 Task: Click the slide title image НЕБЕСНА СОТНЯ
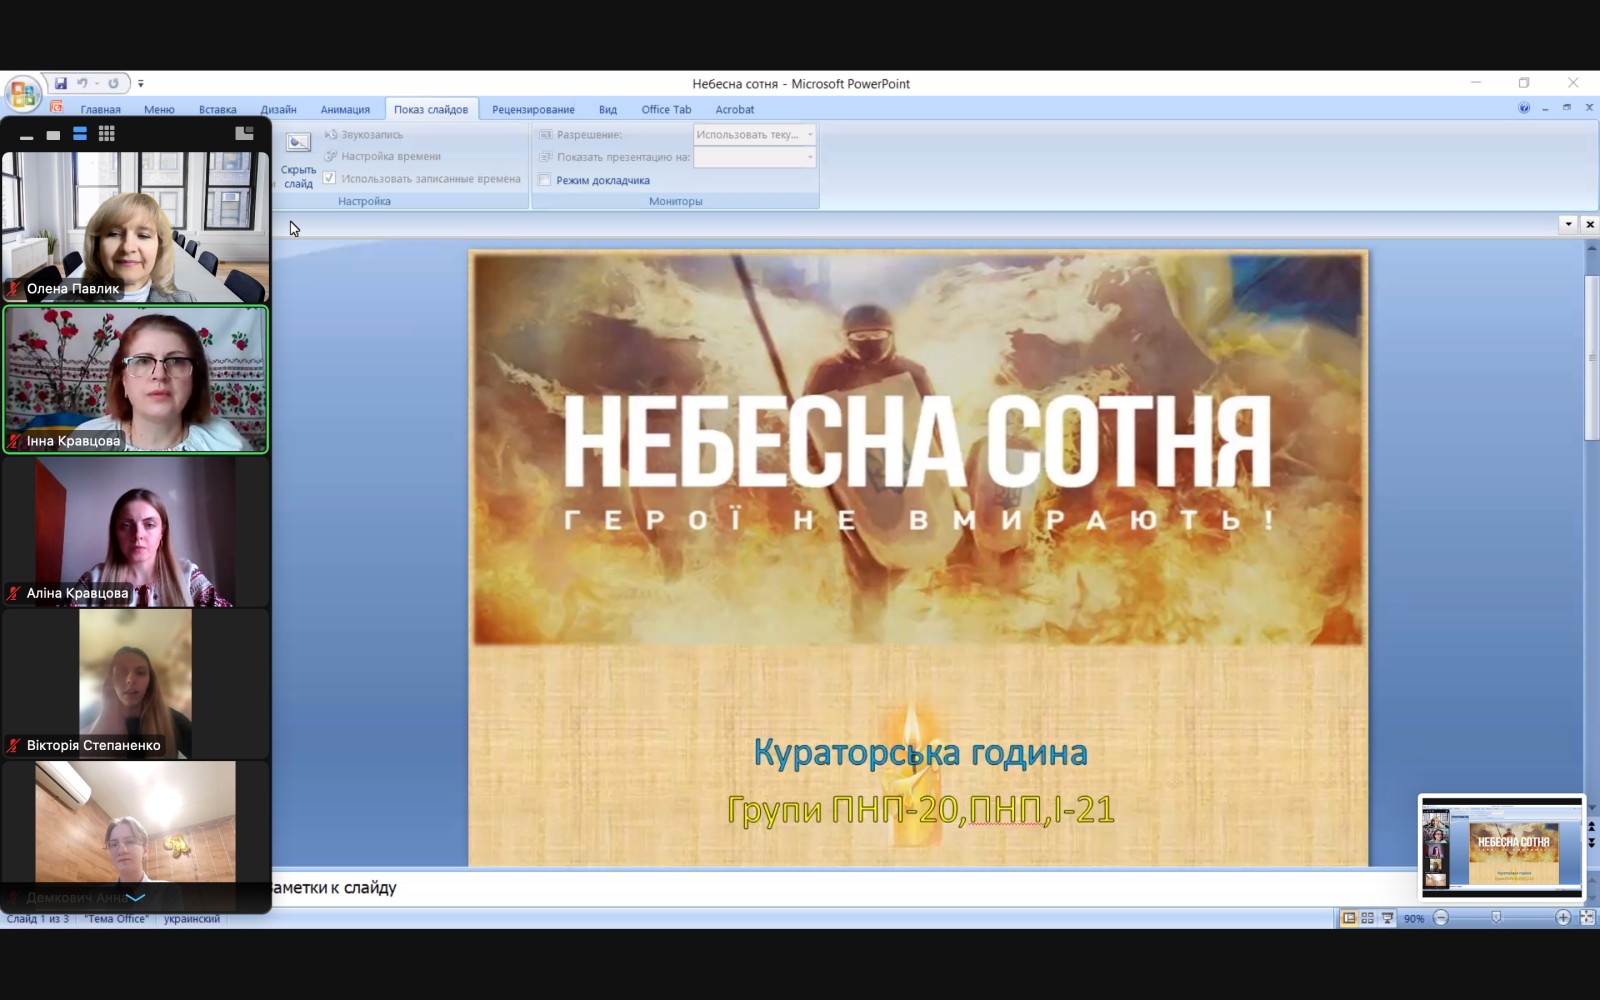point(918,448)
